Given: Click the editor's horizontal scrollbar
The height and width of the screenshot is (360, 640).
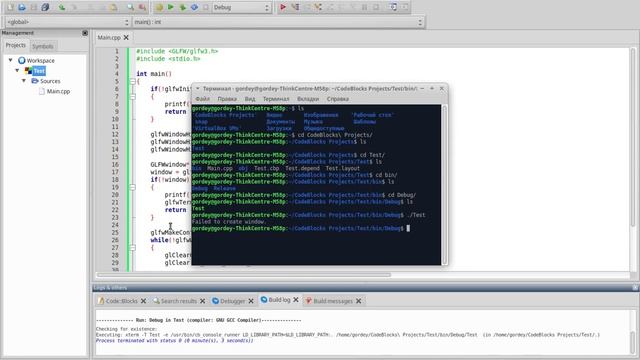Looking at the screenshot, I should (244, 275).
